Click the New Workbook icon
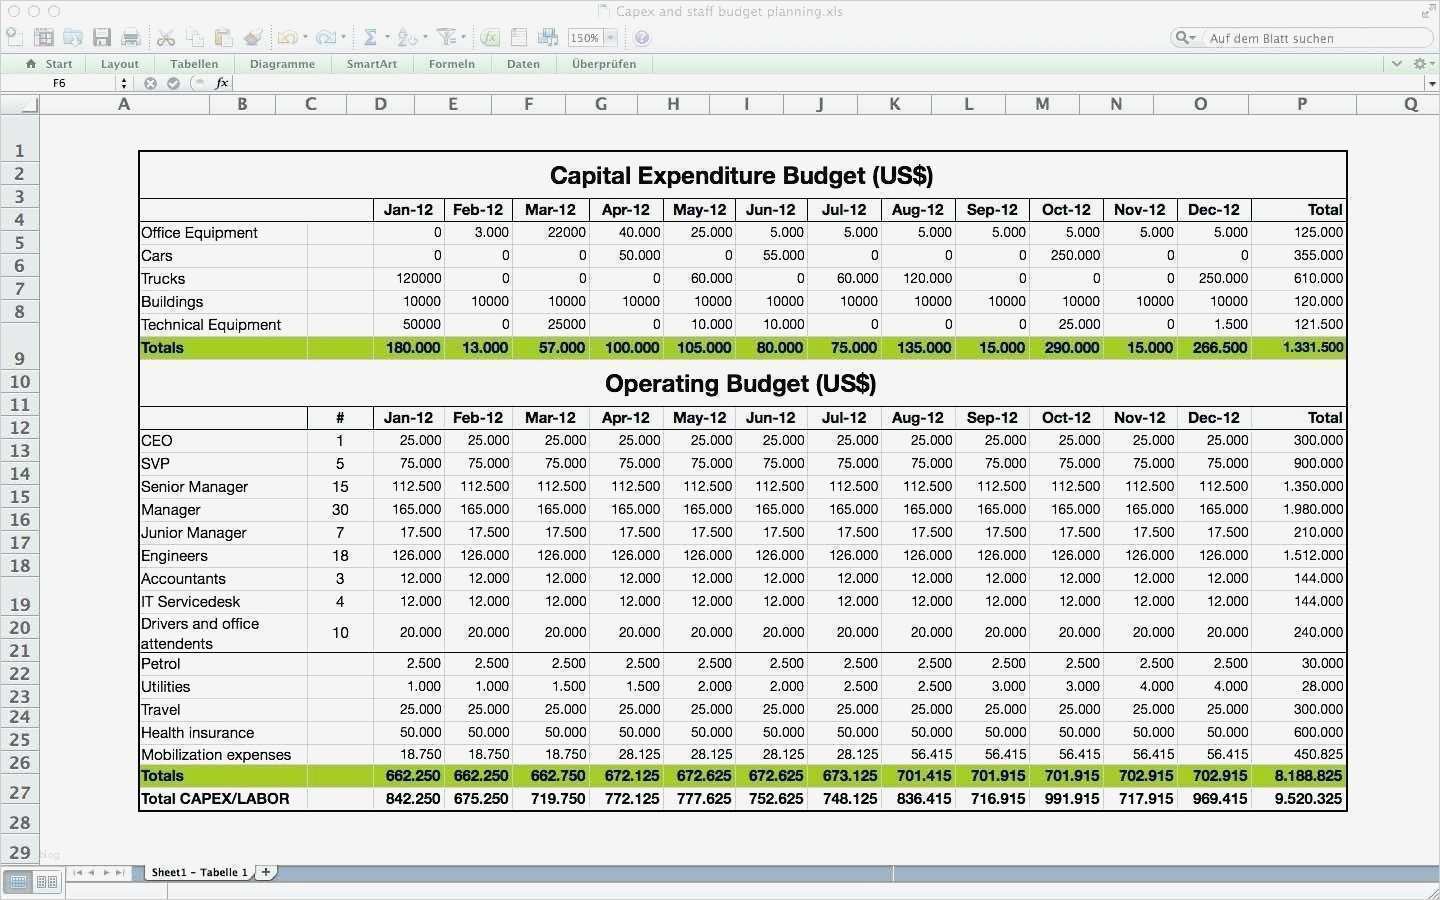The width and height of the screenshot is (1440, 900). coord(14,37)
